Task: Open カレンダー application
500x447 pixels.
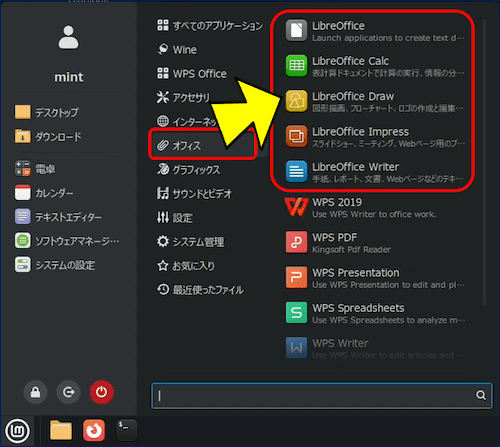Action: (44, 193)
